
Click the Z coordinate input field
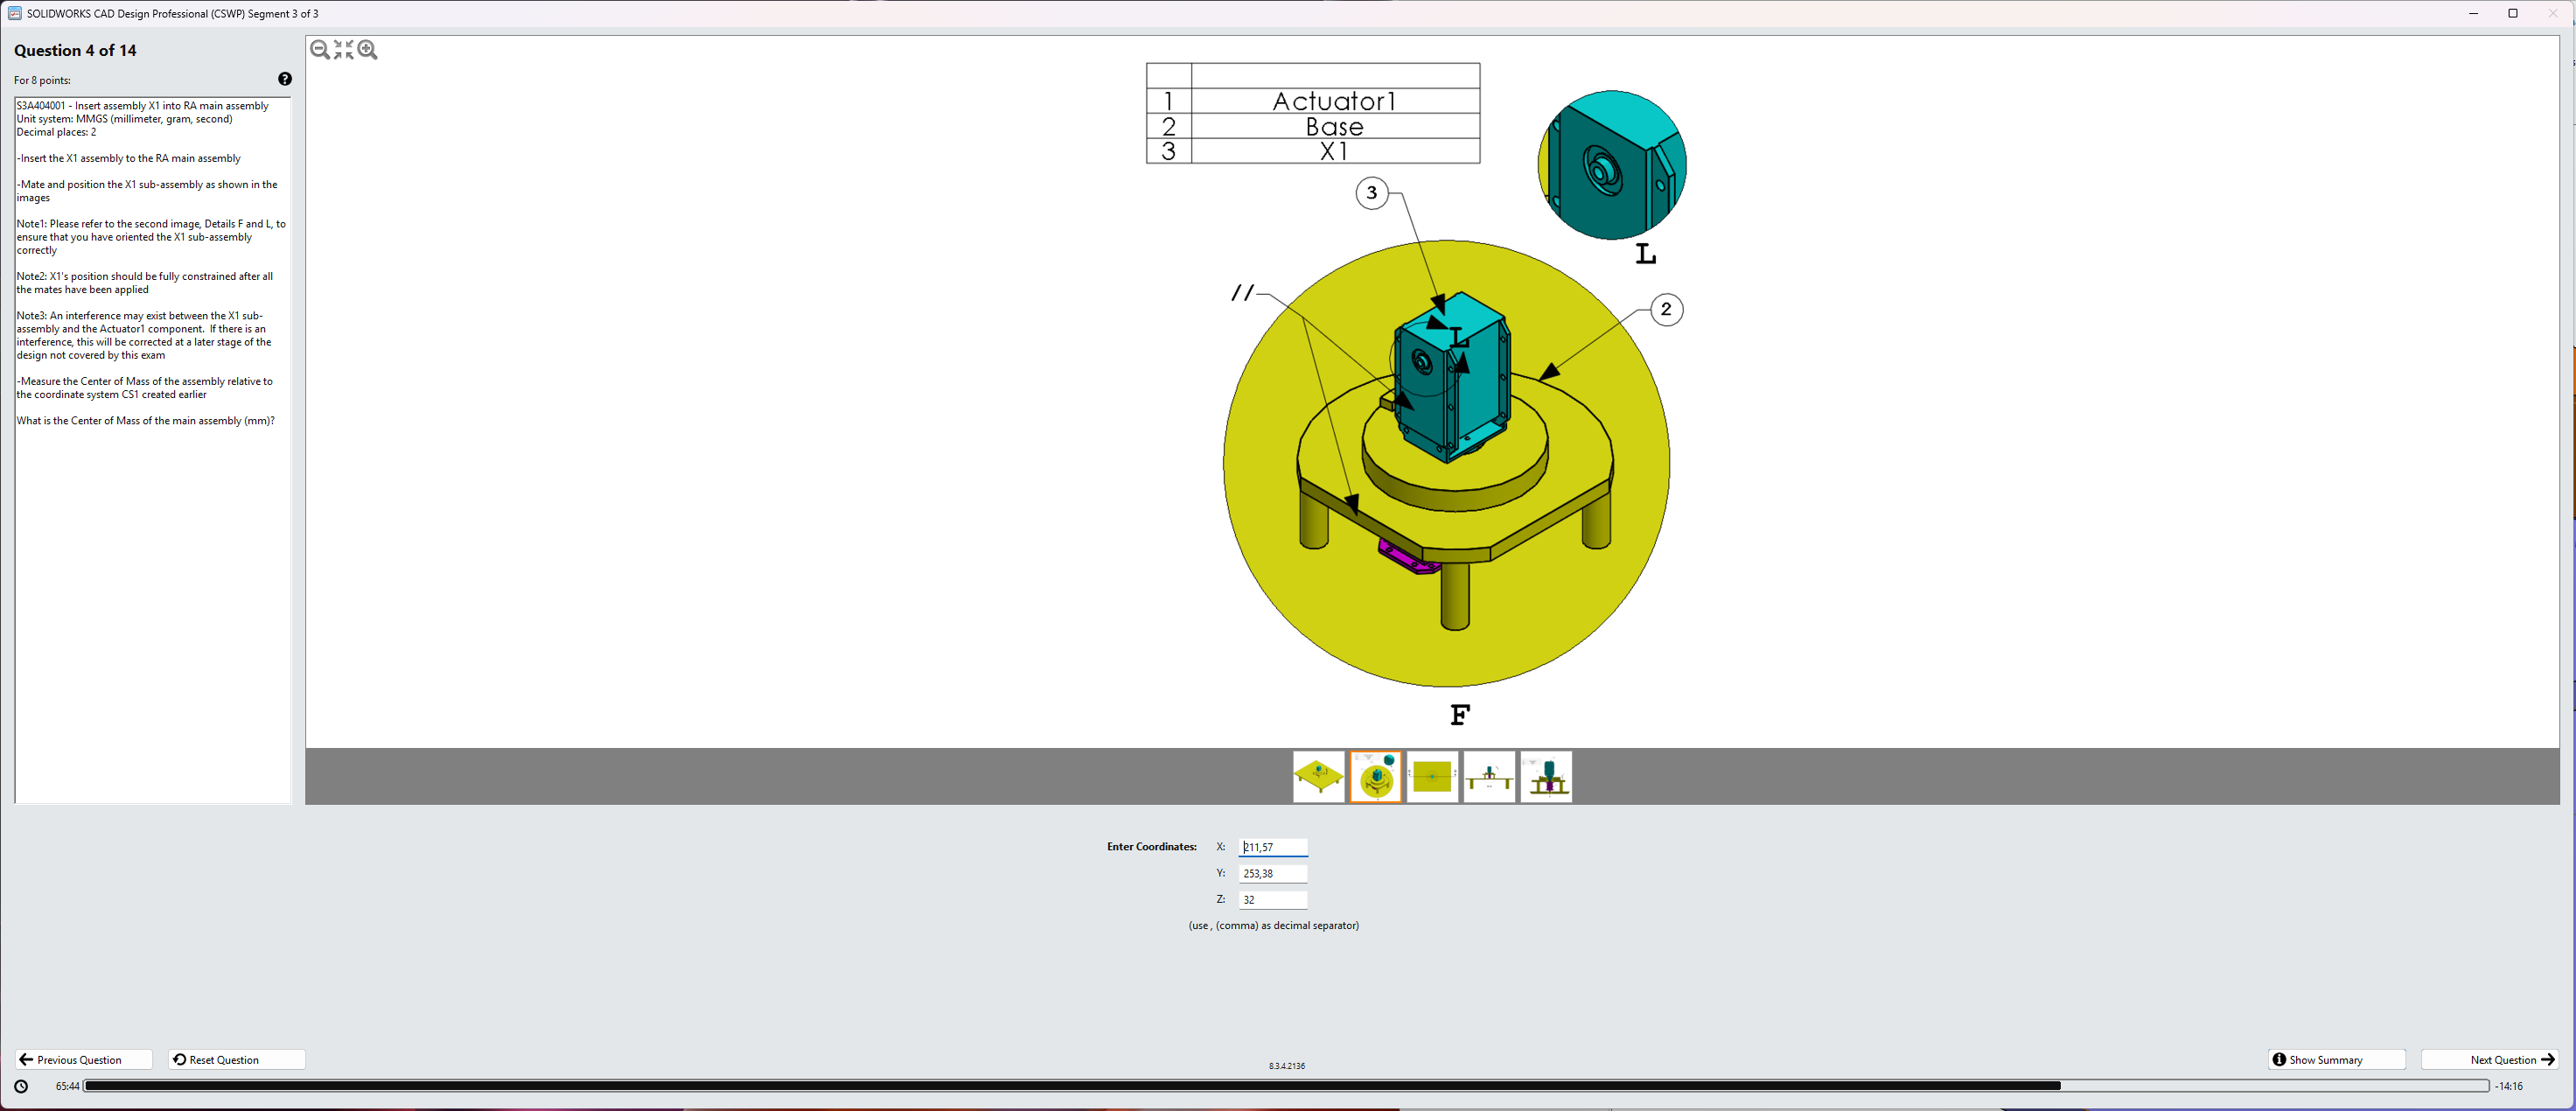pos(1272,899)
